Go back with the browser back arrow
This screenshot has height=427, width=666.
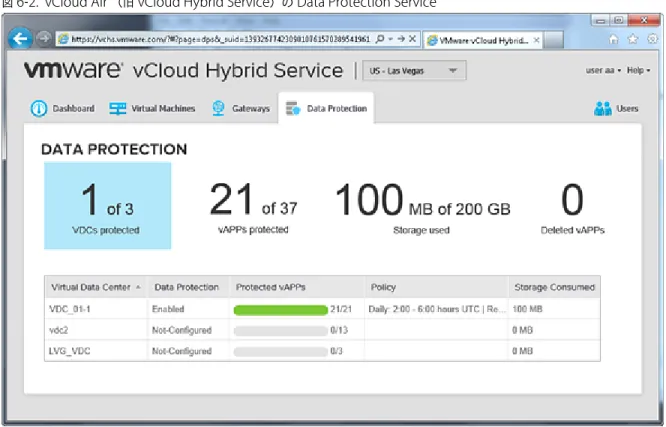[20, 39]
